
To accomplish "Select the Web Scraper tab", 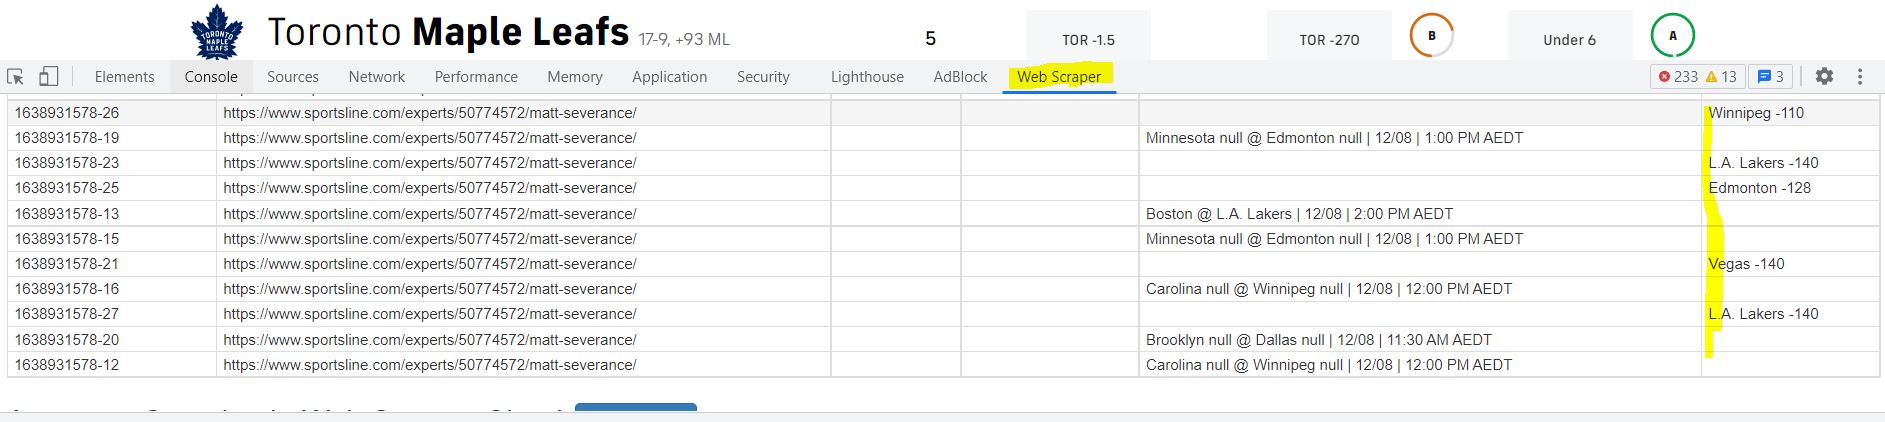I will [x=1059, y=76].
